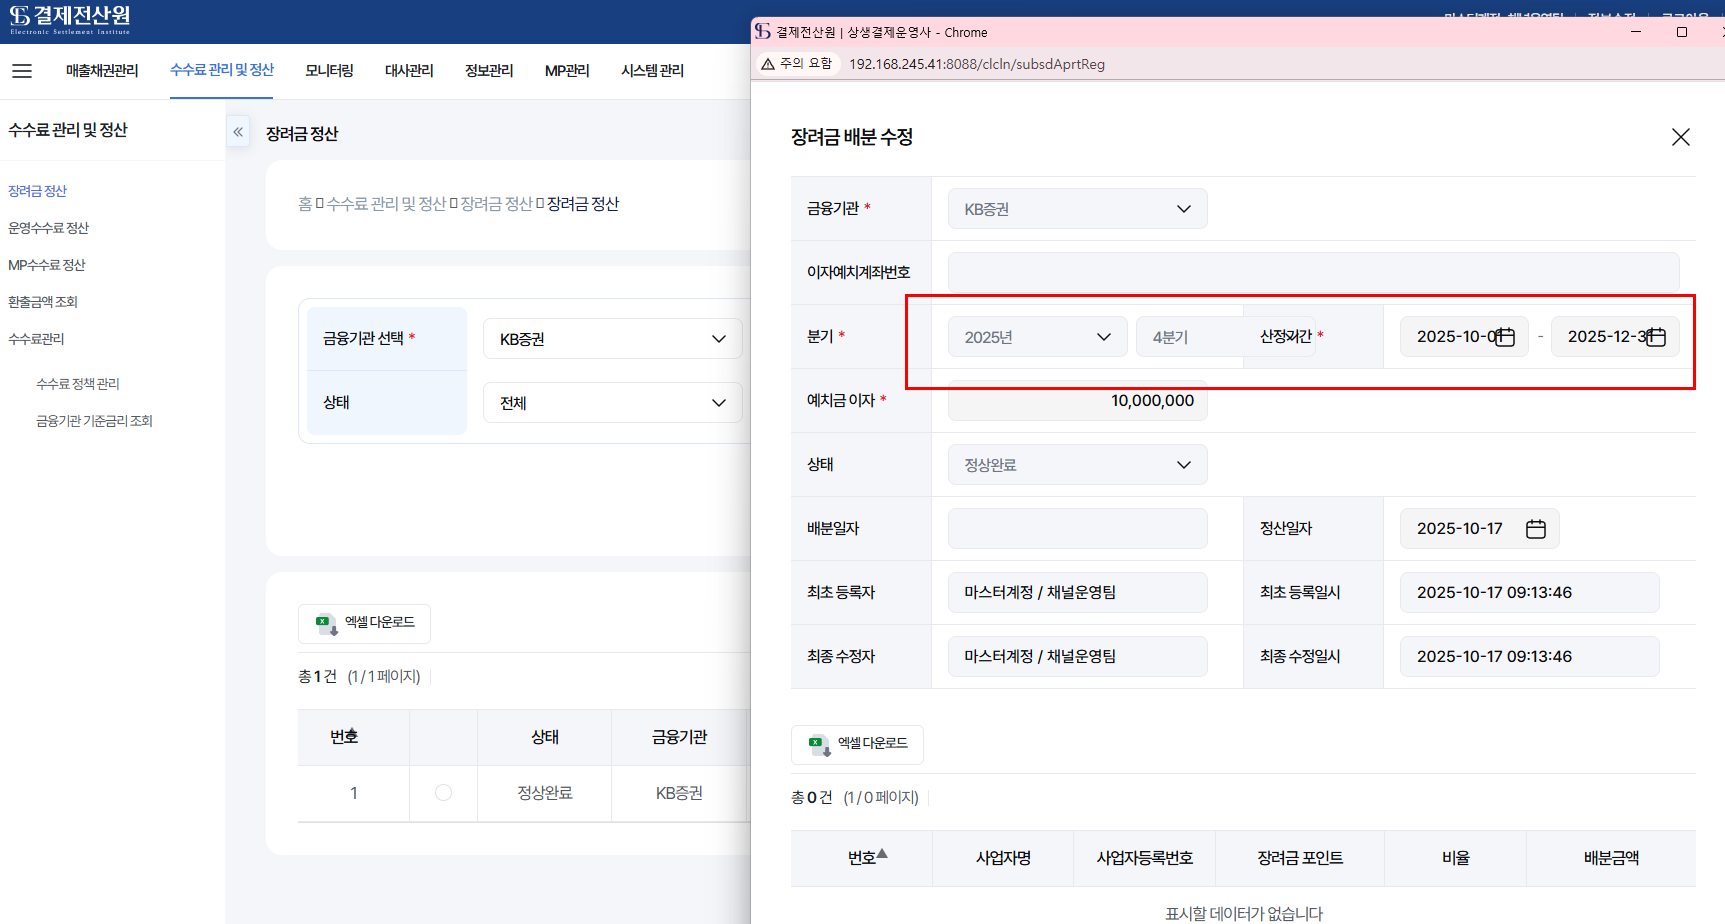This screenshot has height=924, width=1725.
Task: Open the 시스템 관리 menu
Action: [x=652, y=71]
